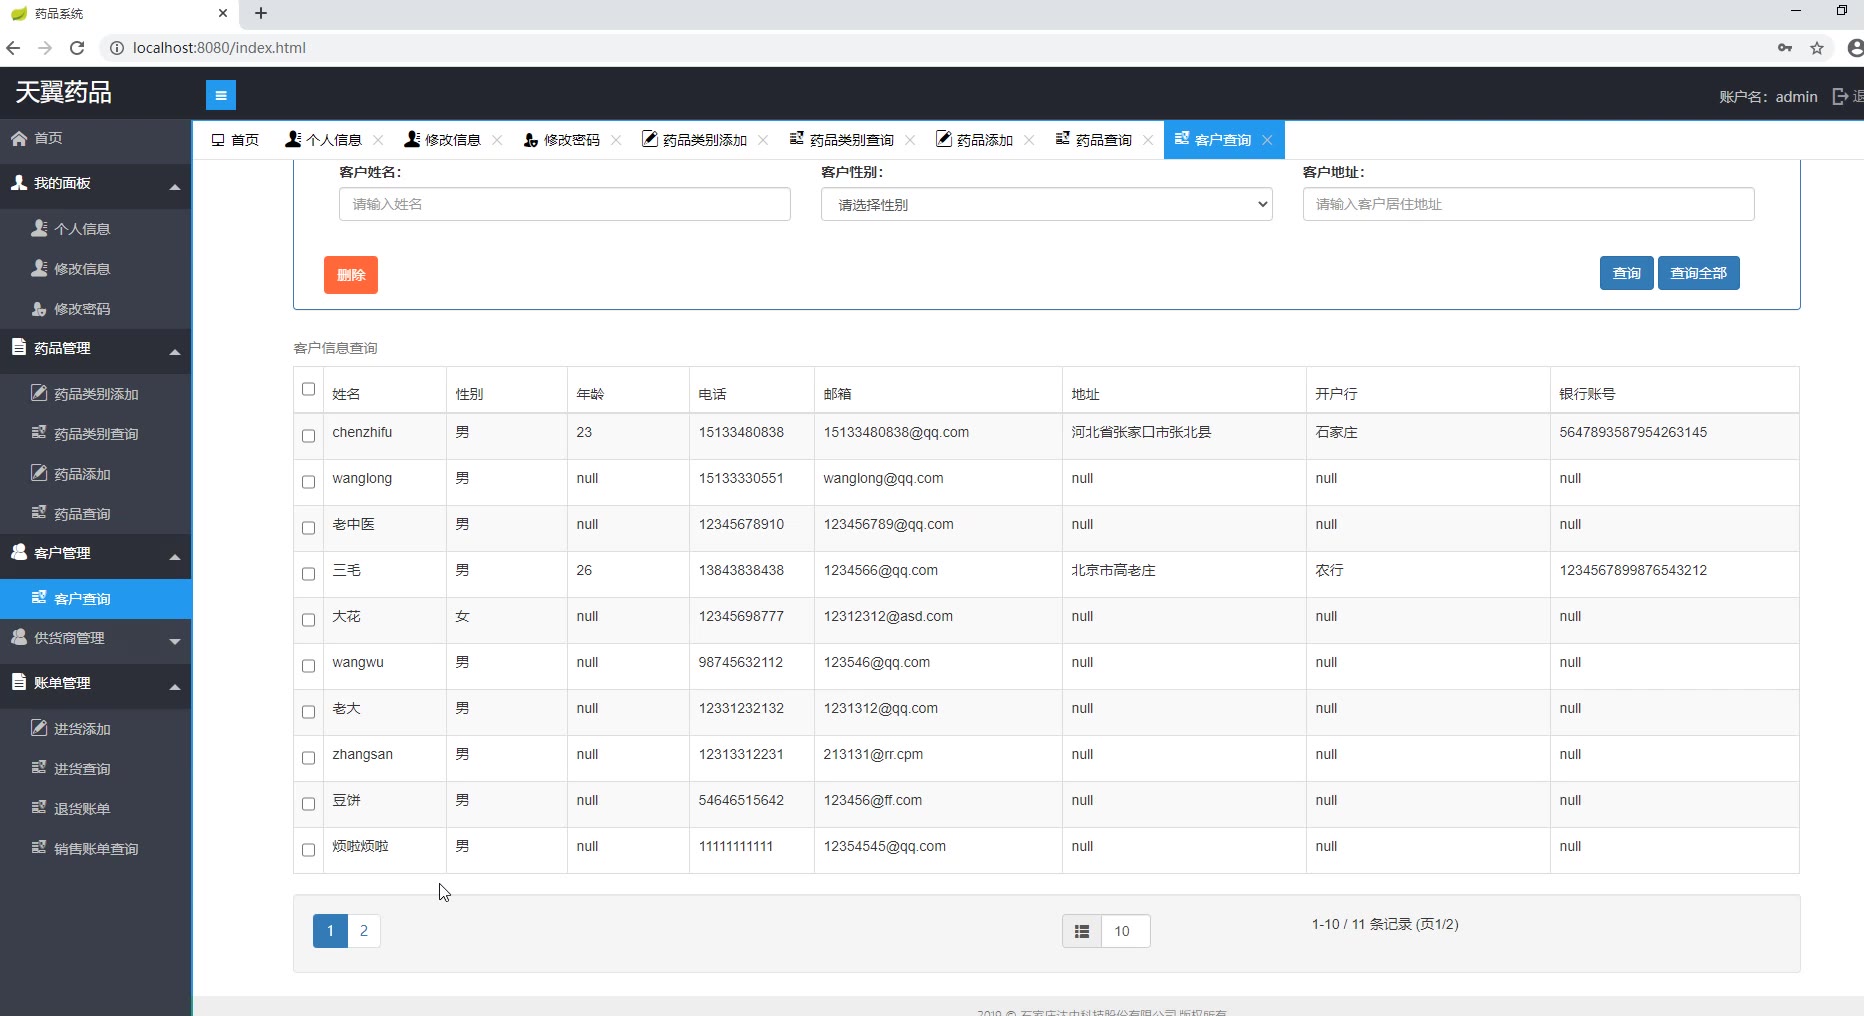Open 修改密码 in sidebar
The height and width of the screenshot is (1016, 1864).
pos(96,309)
